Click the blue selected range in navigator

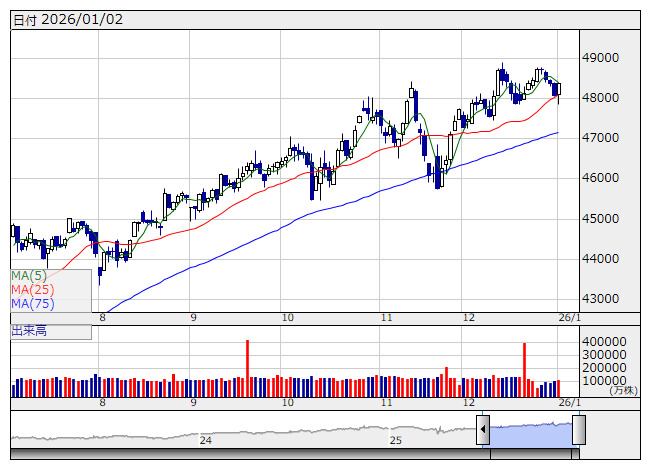(531, 434)
